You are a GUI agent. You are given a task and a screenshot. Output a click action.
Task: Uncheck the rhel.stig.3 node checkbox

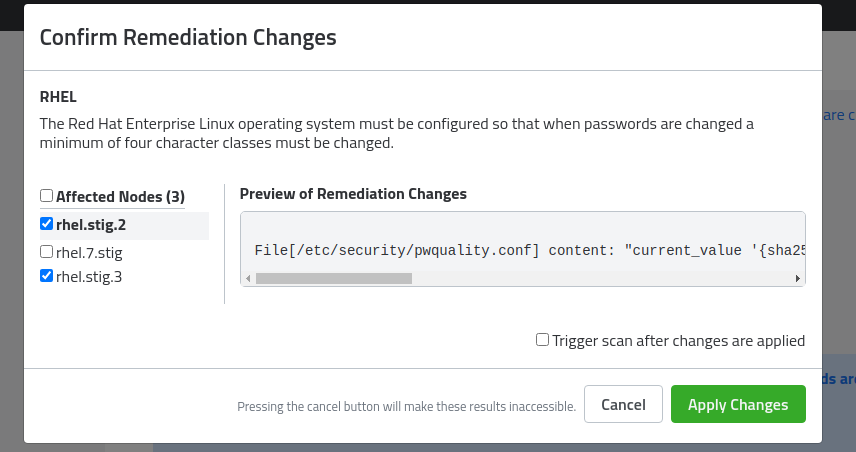tap(46, 276)
